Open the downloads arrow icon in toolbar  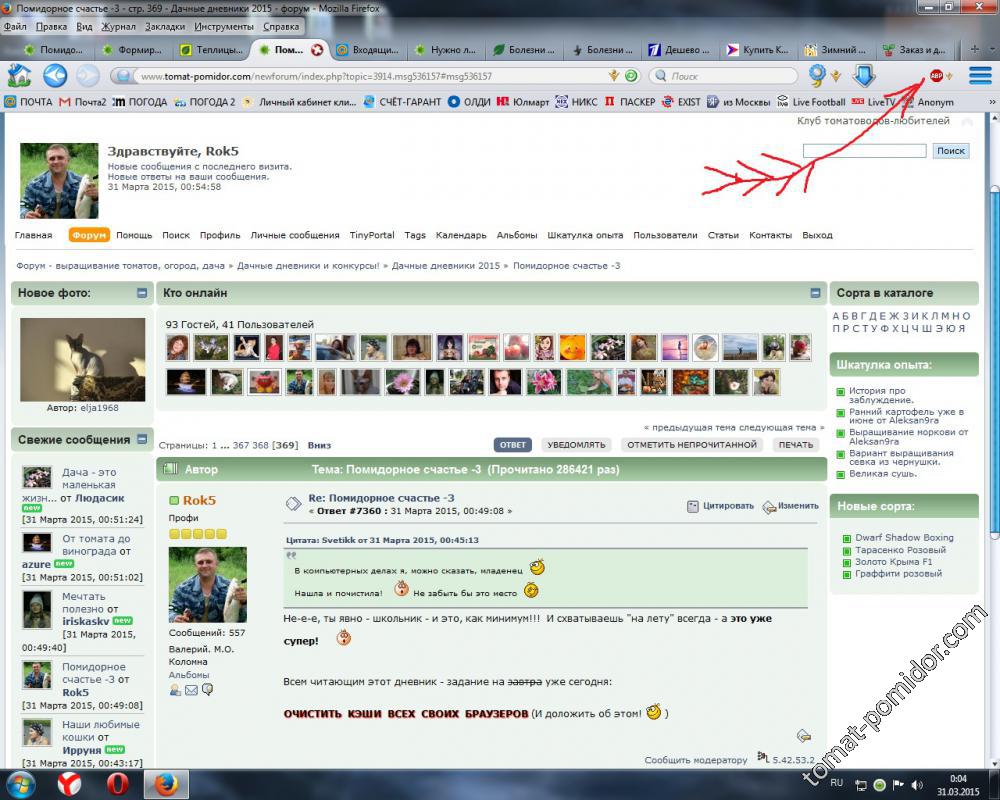click(x=864, y=75)
